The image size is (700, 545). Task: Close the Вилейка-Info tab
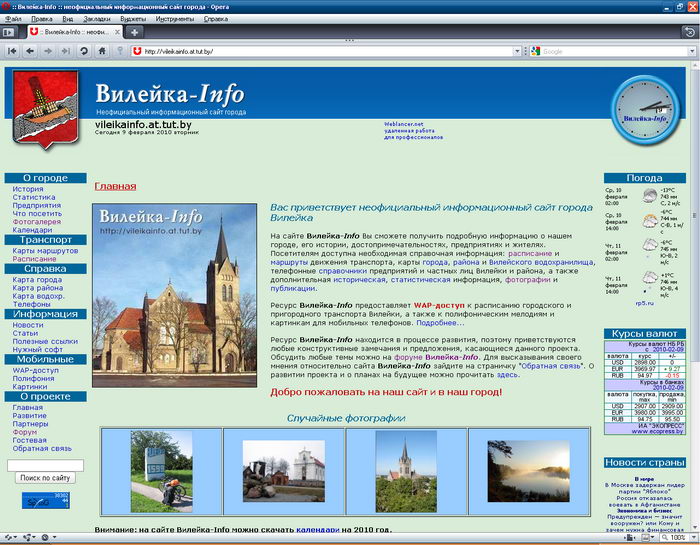pyautogui.click(x=117, y=32)
